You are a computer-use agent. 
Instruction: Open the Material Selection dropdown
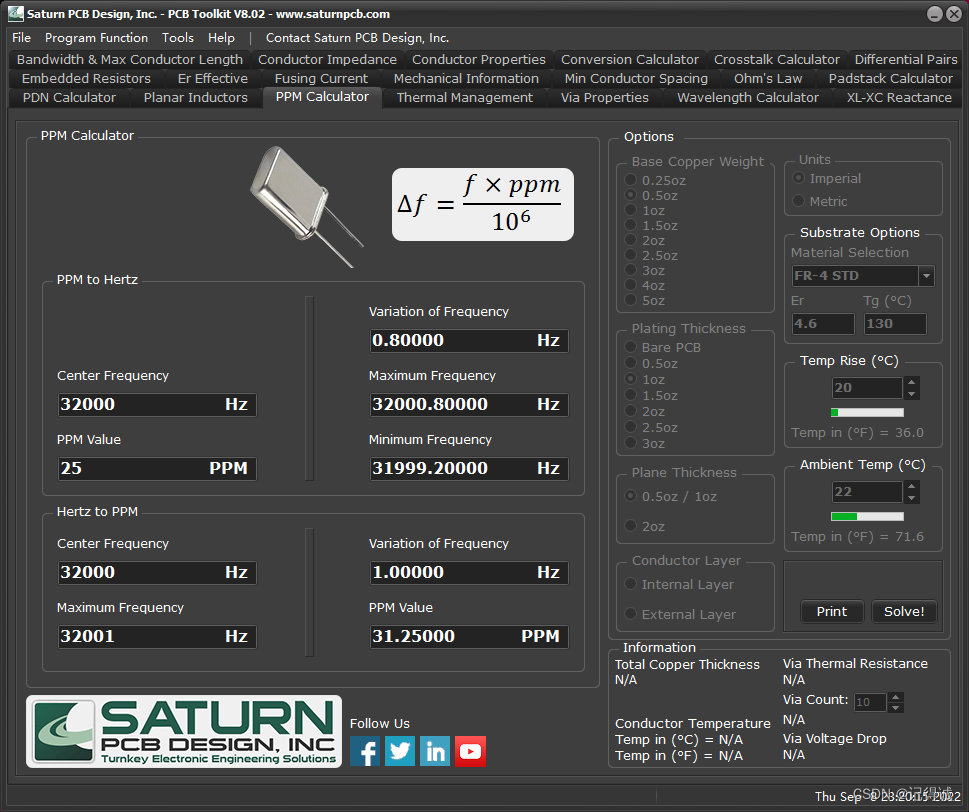click(926, 276)
